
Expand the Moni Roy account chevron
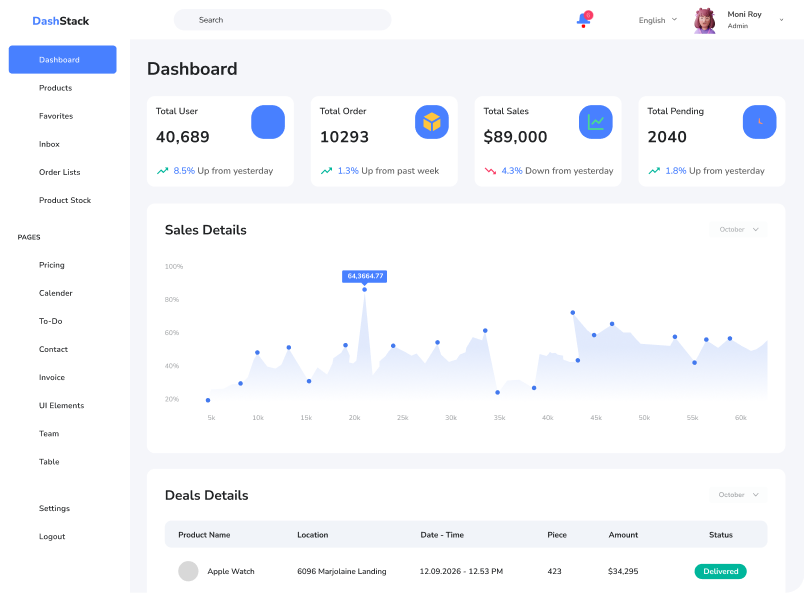[781, 20]
